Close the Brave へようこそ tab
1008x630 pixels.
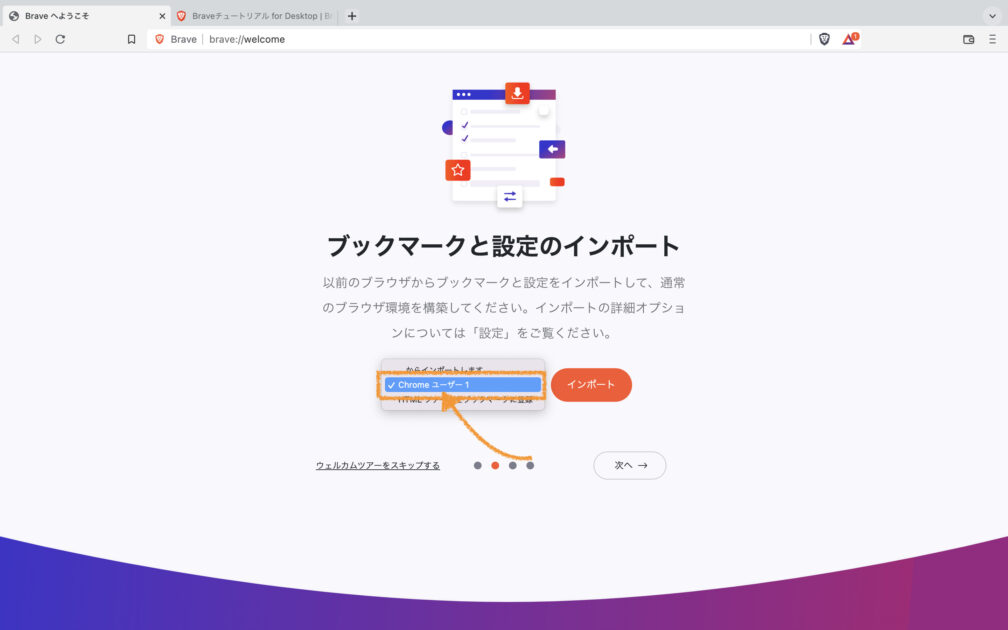(x=162, y=16)
